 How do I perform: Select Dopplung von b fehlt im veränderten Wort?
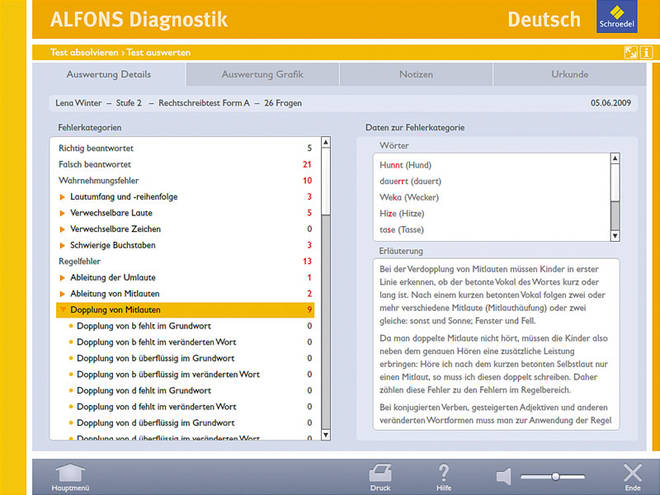pos(156,342)
